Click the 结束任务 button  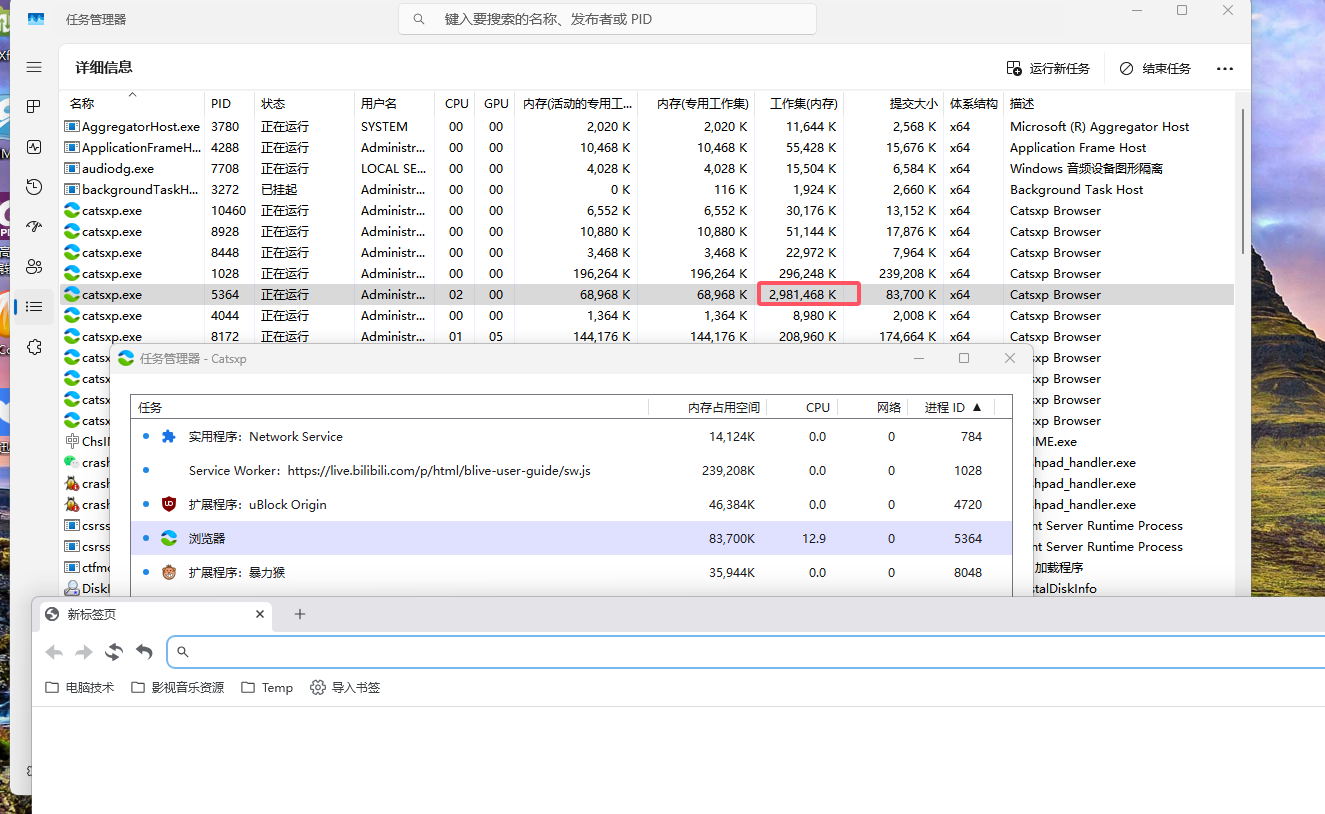coord(1155,68)
